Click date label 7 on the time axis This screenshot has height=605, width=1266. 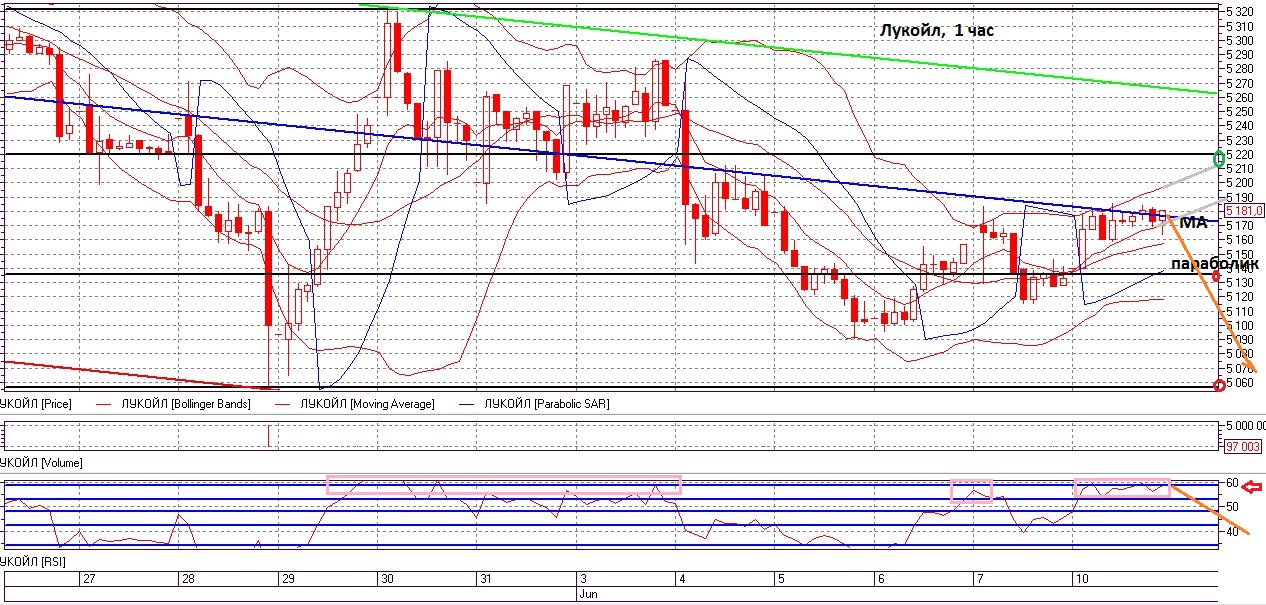click(x=979, y=579)
